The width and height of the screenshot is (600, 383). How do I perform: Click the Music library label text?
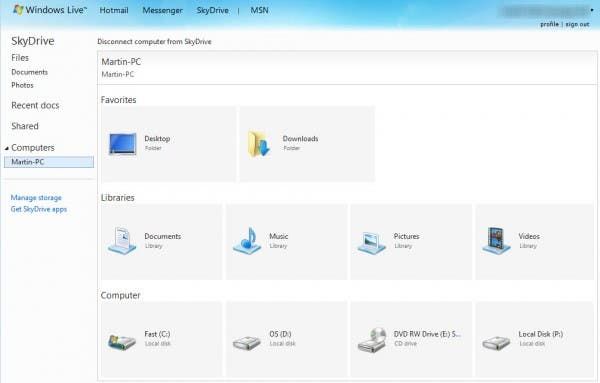pos(279,236)
